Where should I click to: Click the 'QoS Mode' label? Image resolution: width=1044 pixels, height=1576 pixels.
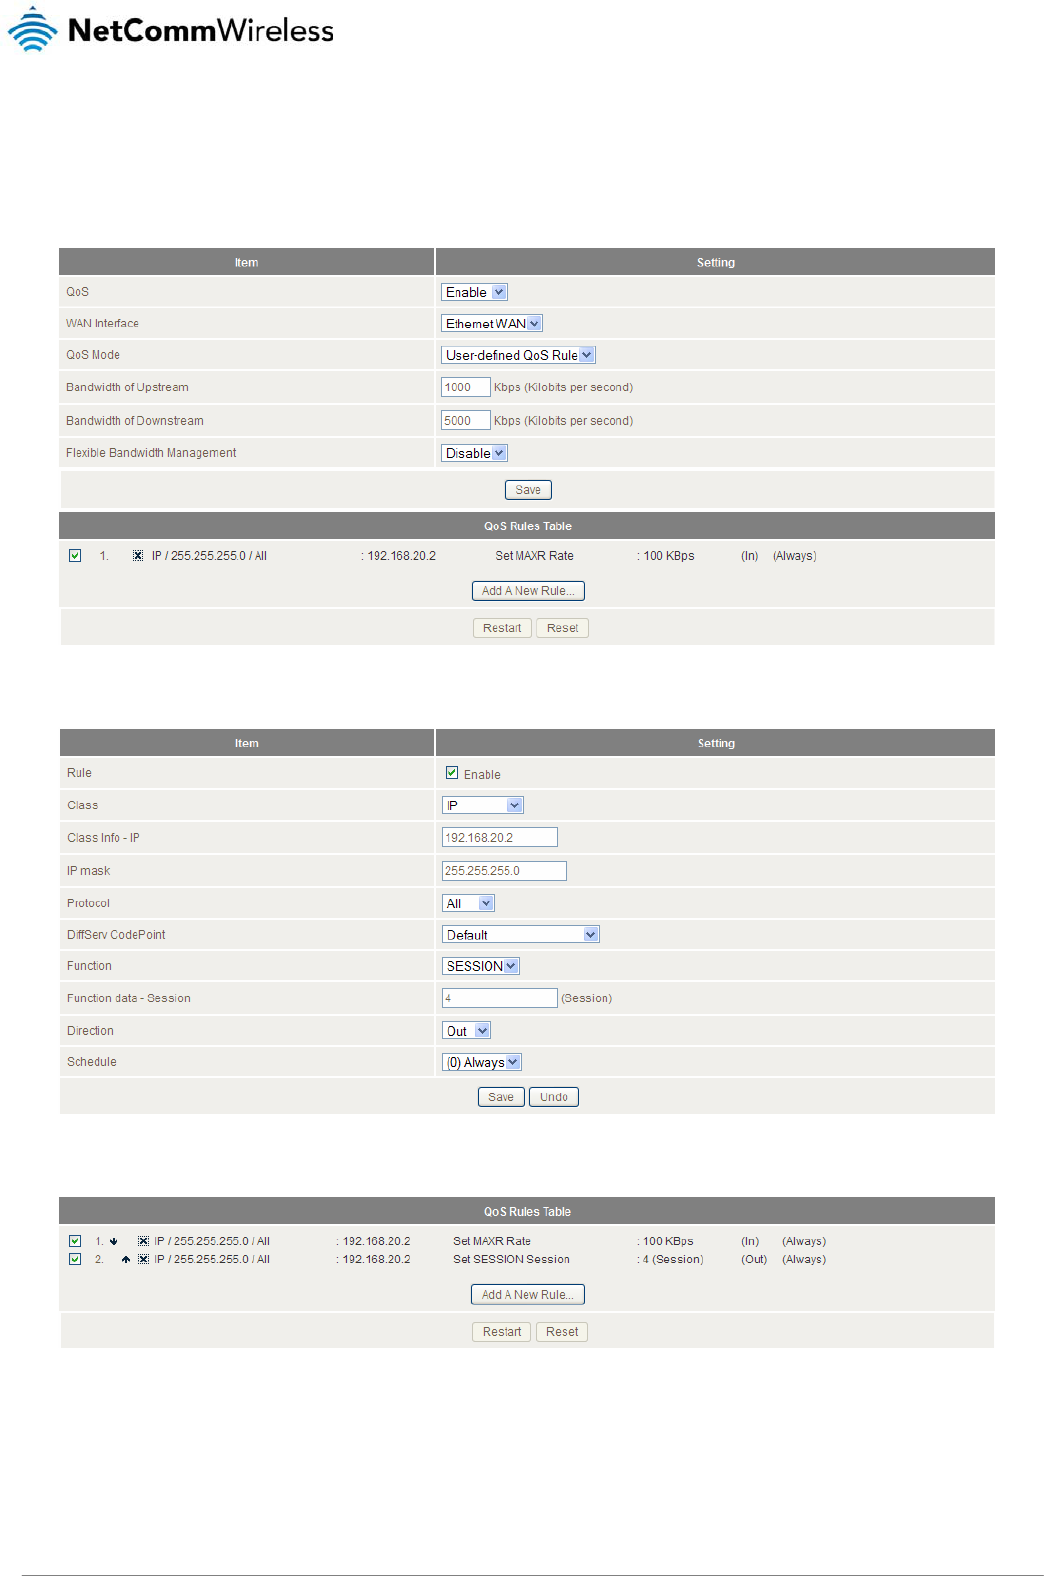coord(93,355)
